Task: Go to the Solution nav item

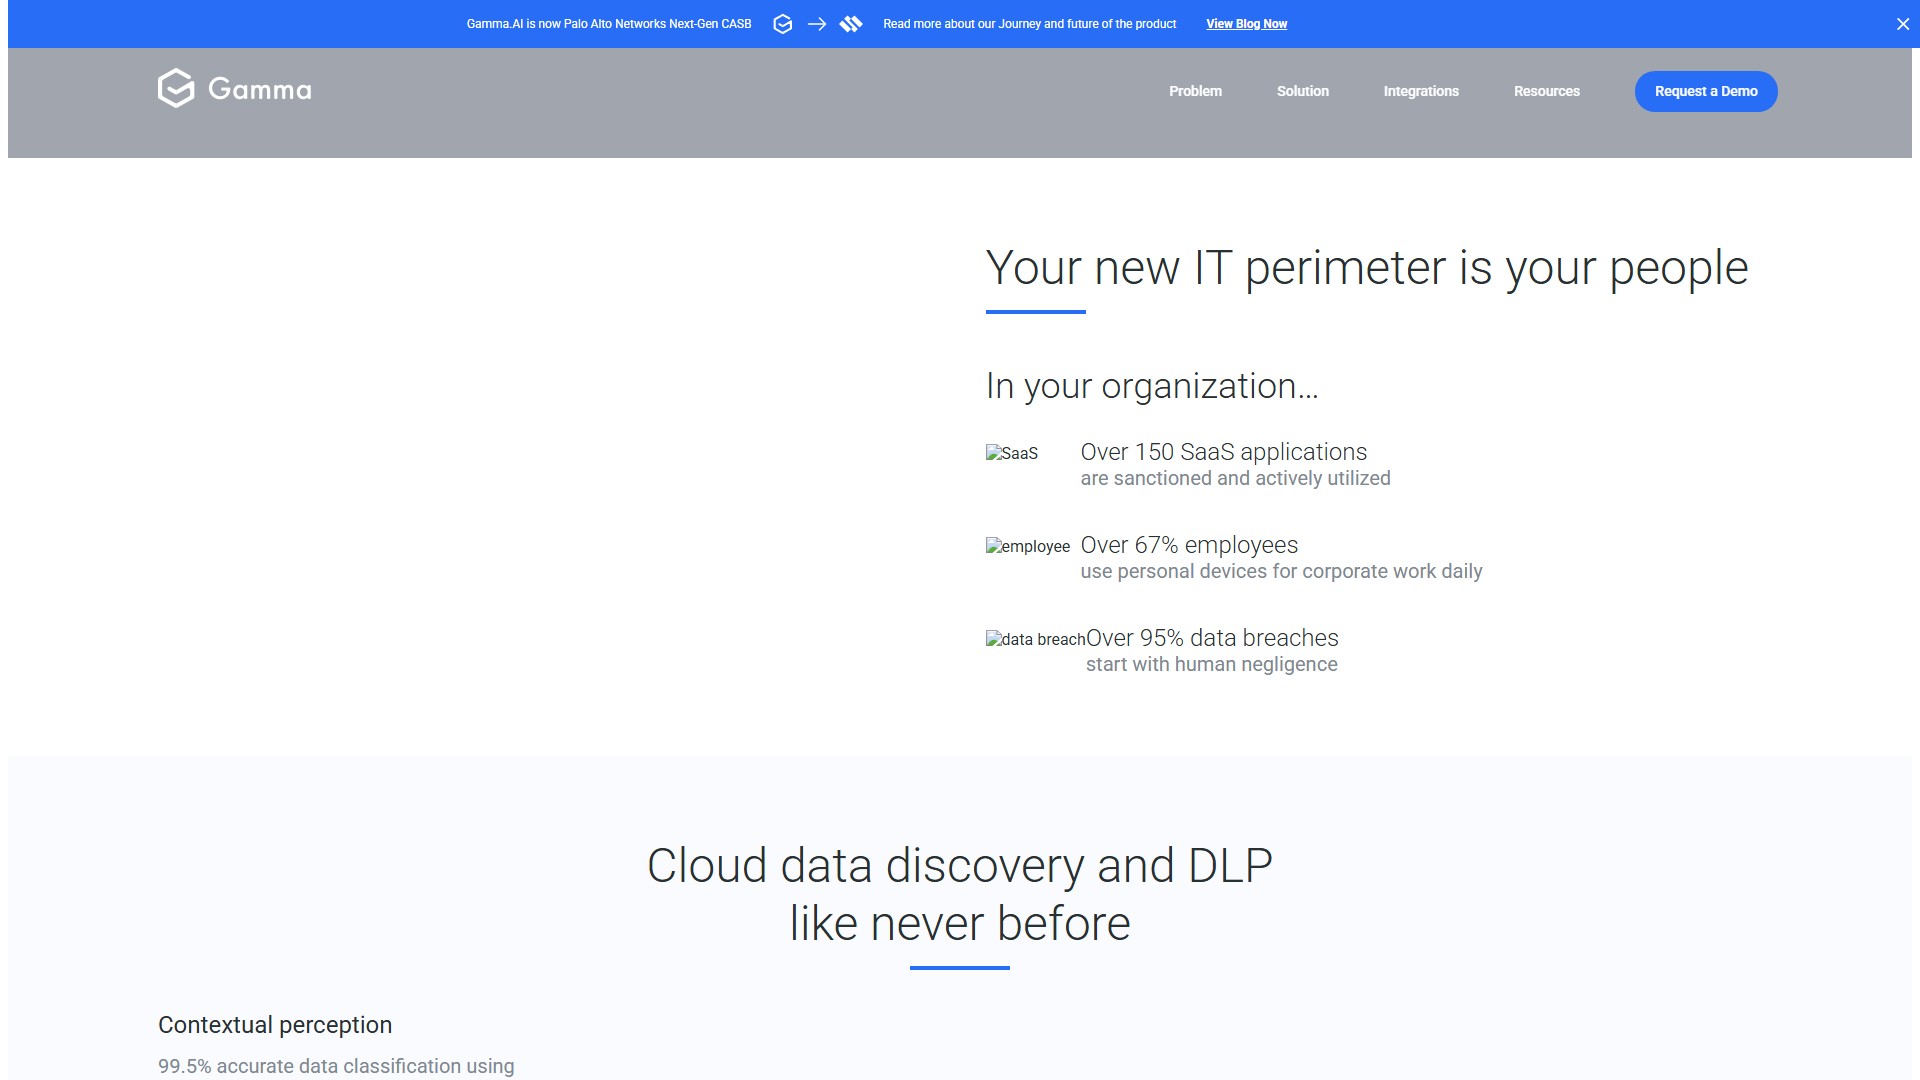Action: click(x=1302, y=91)
